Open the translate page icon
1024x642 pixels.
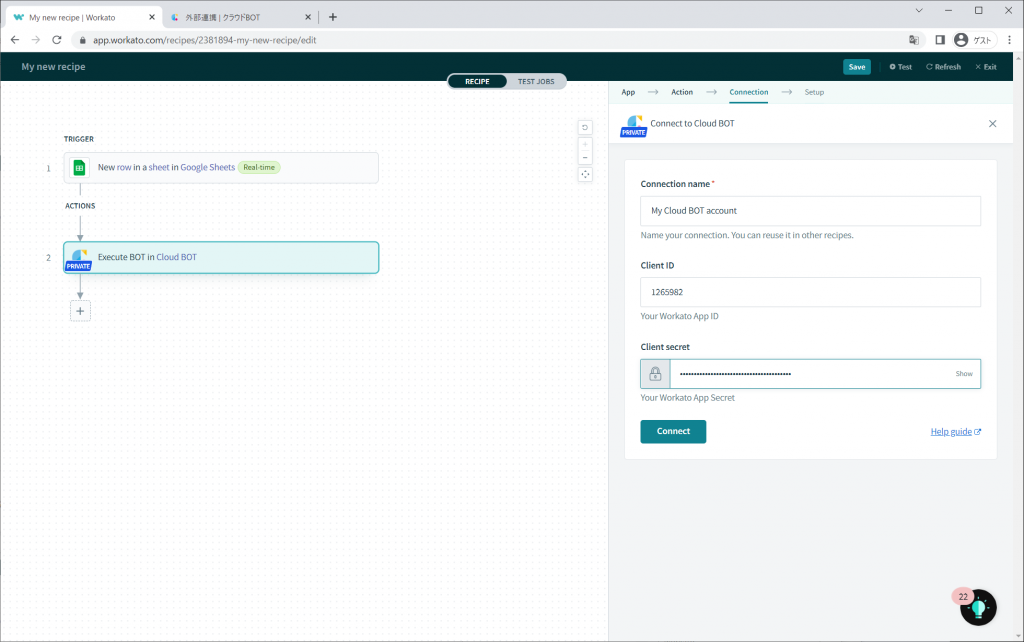pos(914,40)
